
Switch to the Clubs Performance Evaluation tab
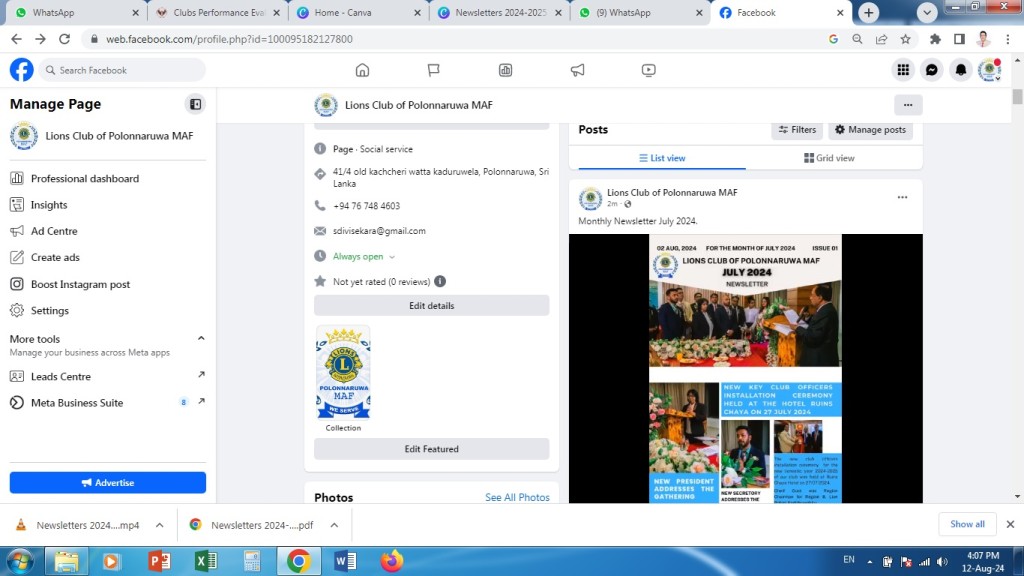pyautogui.click(x=218, y=12)
